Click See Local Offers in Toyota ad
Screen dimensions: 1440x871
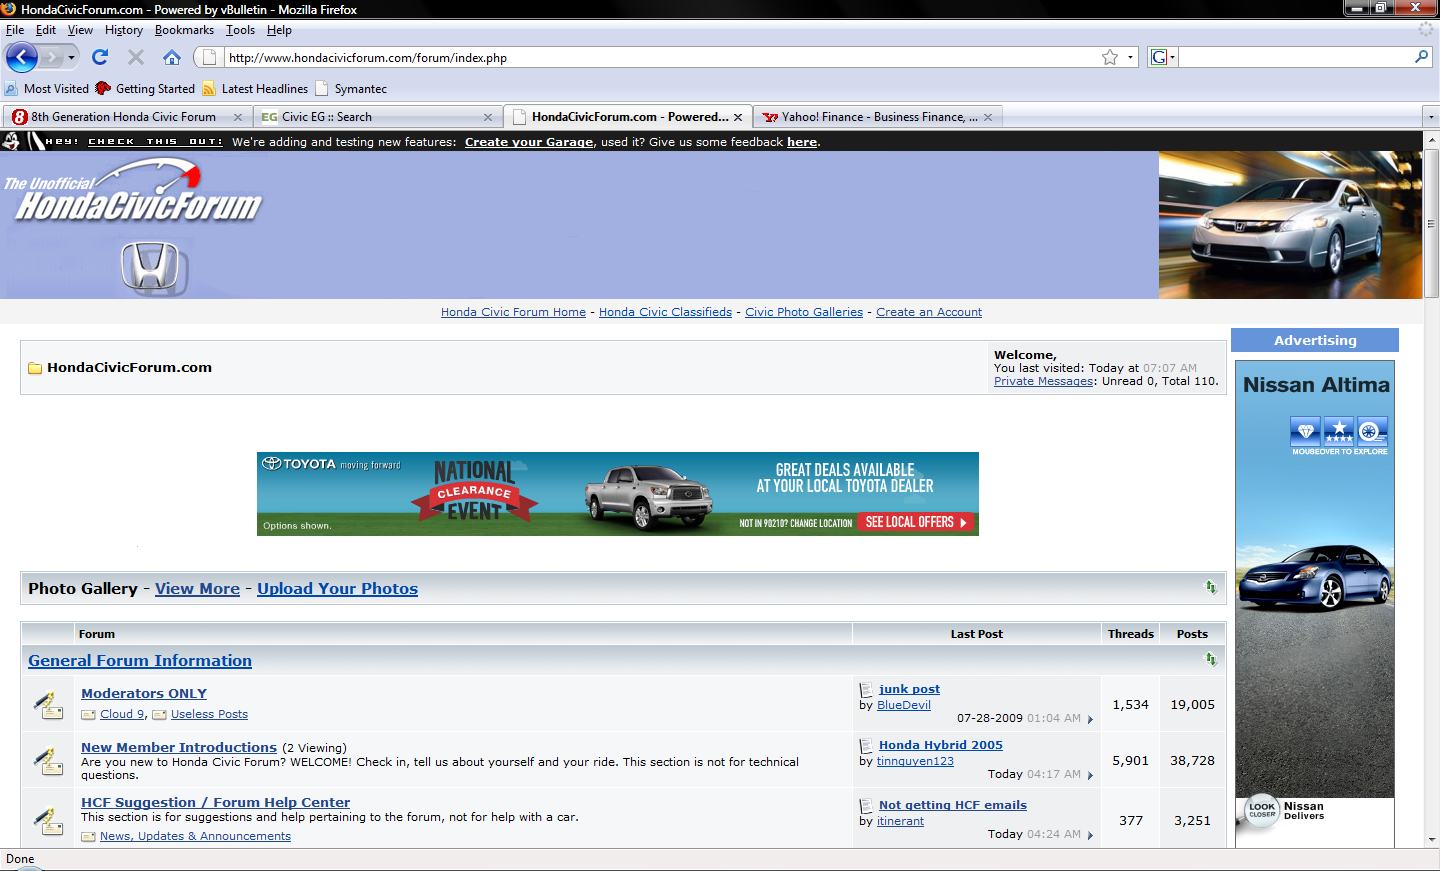(916, 522)
